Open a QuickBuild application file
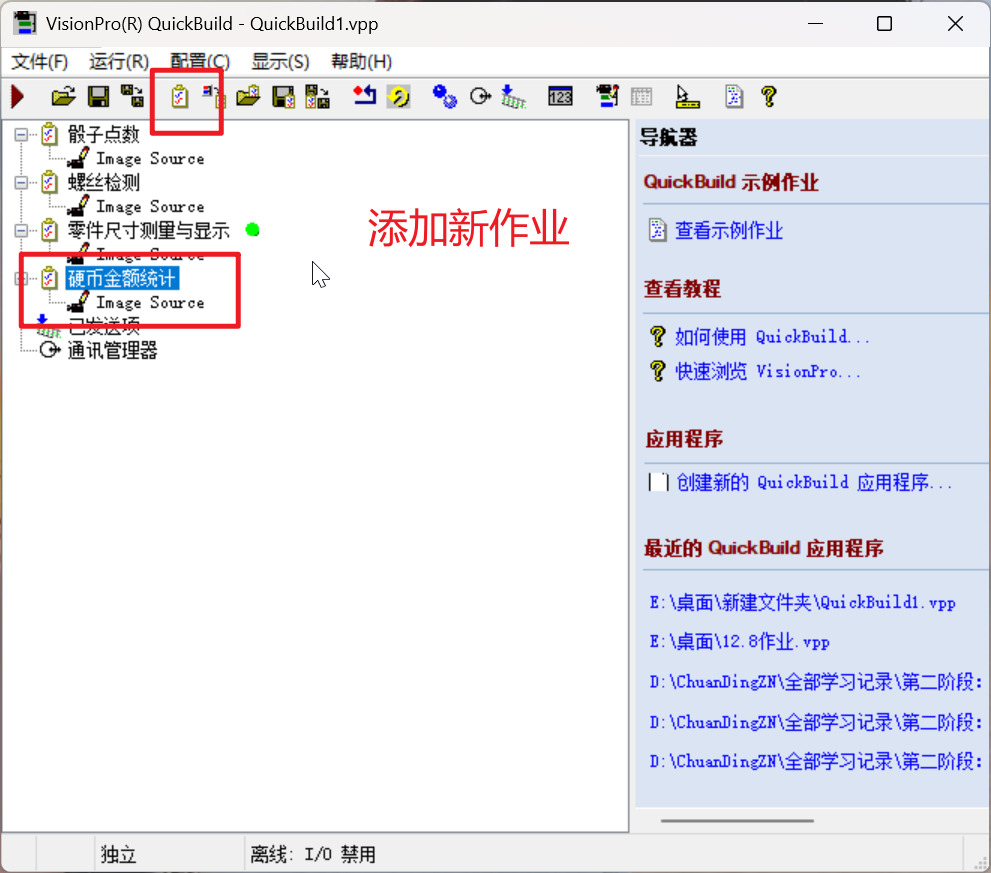The height and width of the screenshot is (873, 991). (x=63, y=97)
